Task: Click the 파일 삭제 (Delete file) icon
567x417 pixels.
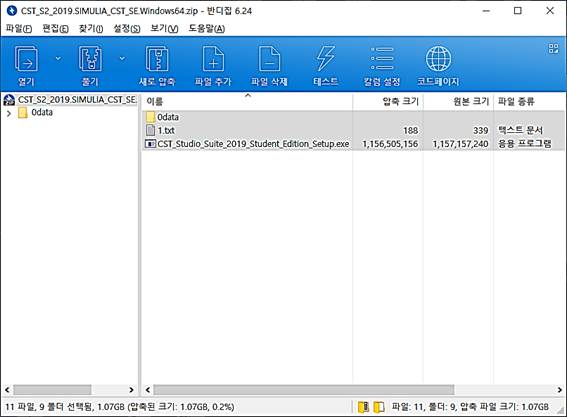Action: 269,59
